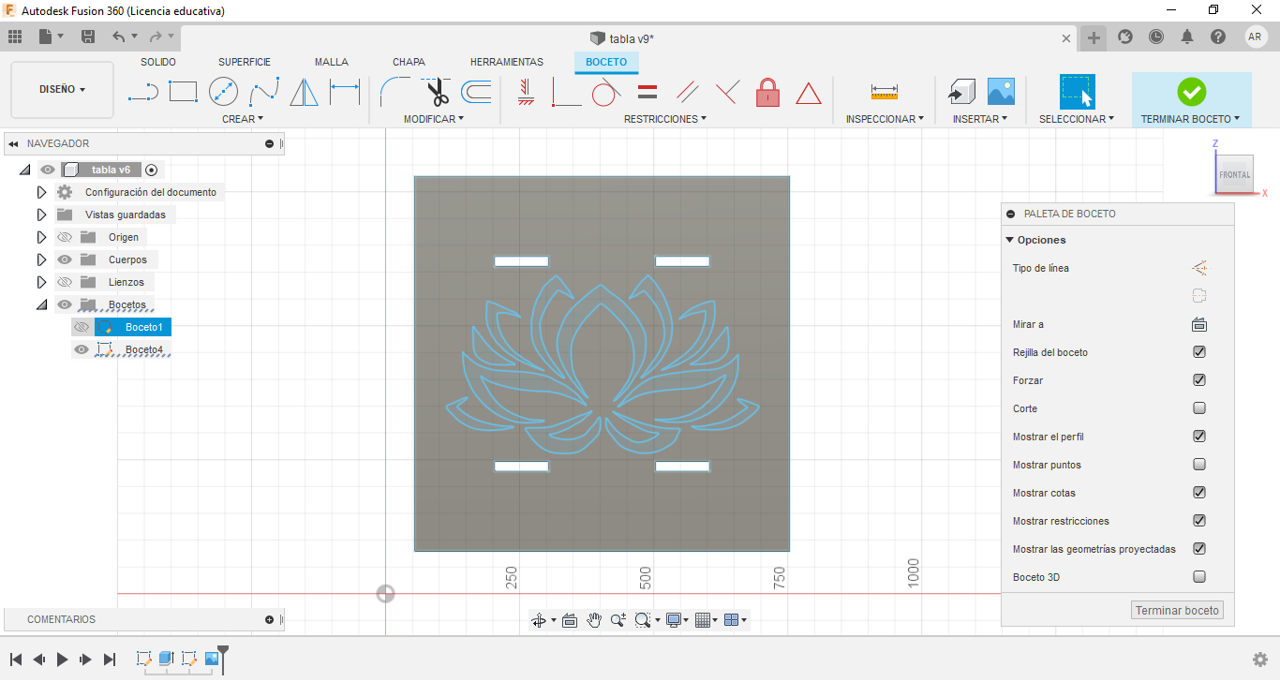This screenshot has height=680, width=1280.
Task: Toggle the Forzar checkbox
Action: (1199, 380)
